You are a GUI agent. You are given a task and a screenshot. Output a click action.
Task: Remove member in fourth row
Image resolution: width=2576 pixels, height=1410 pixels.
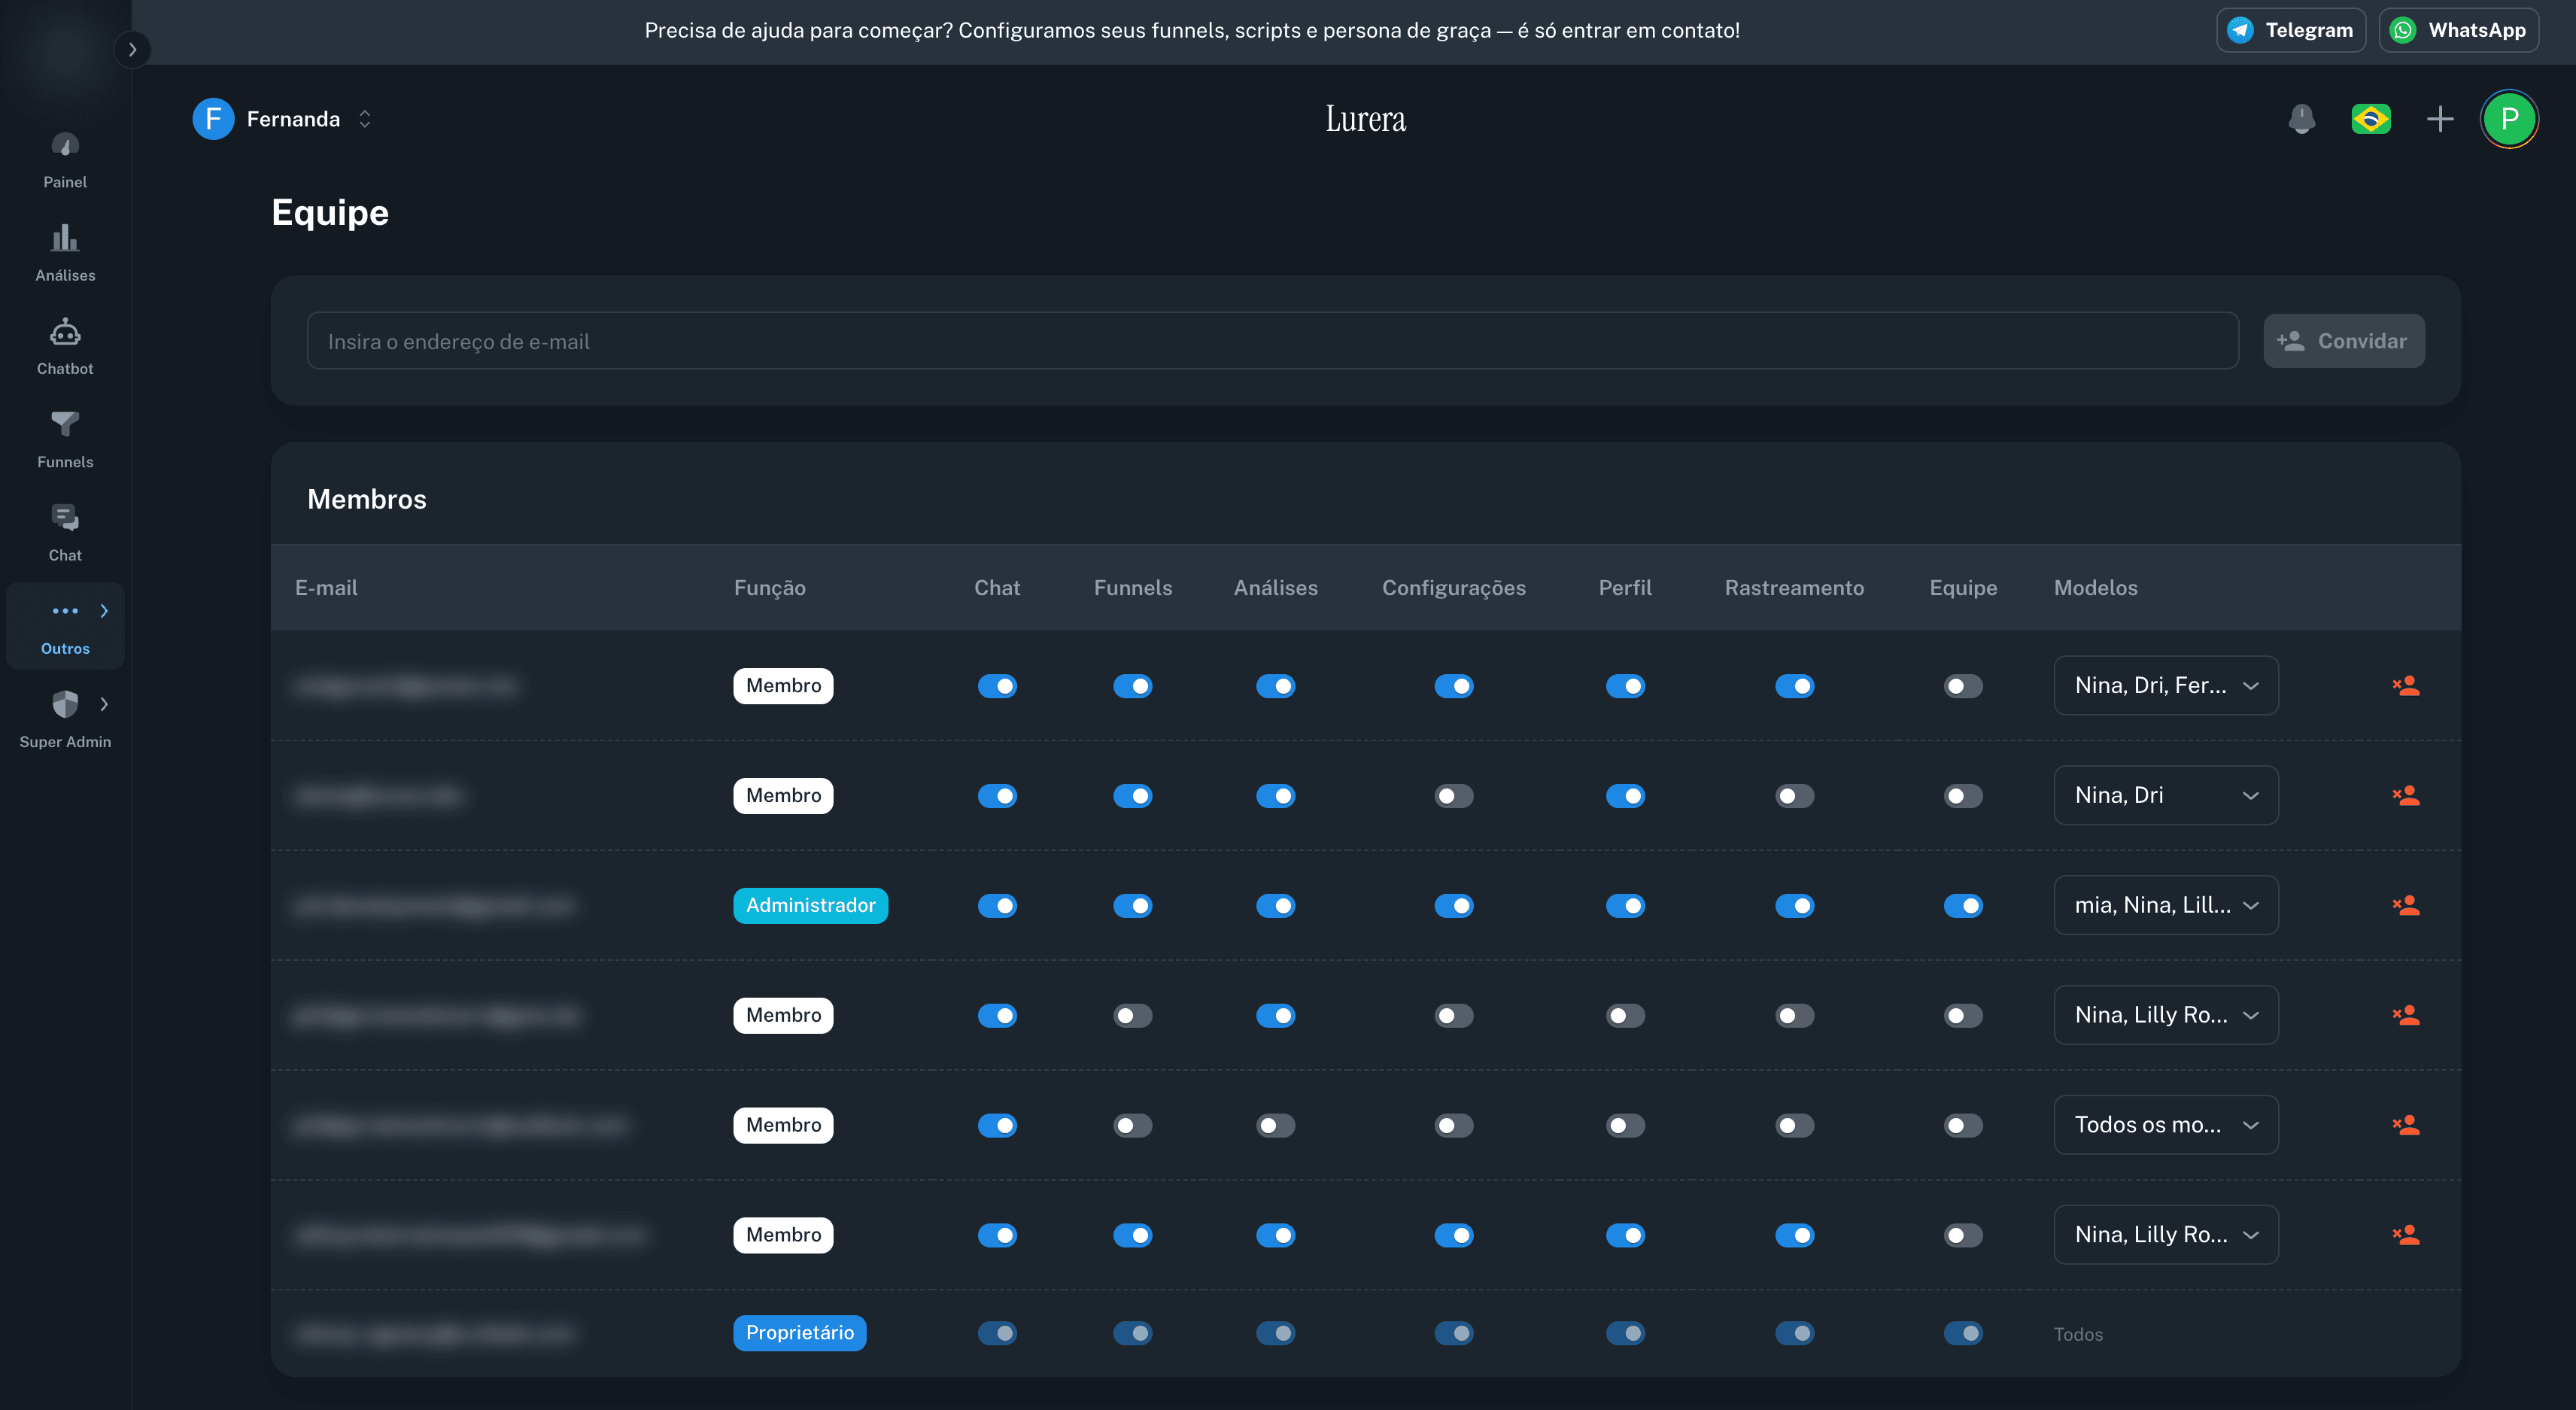(2405, 1016)
